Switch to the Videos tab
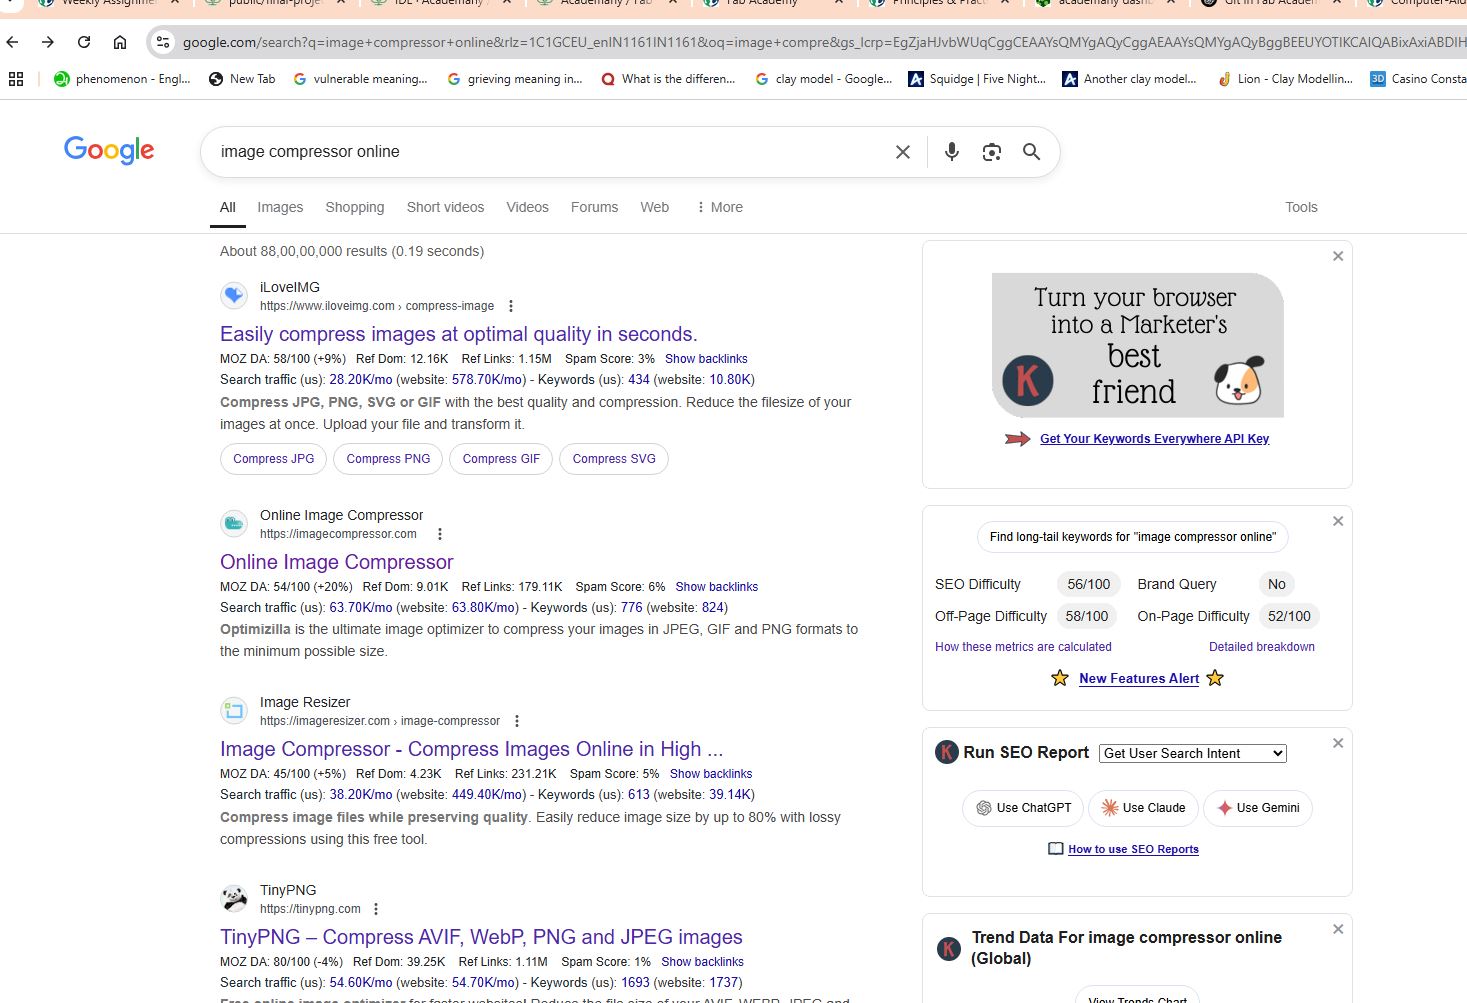 pos(527,207)
